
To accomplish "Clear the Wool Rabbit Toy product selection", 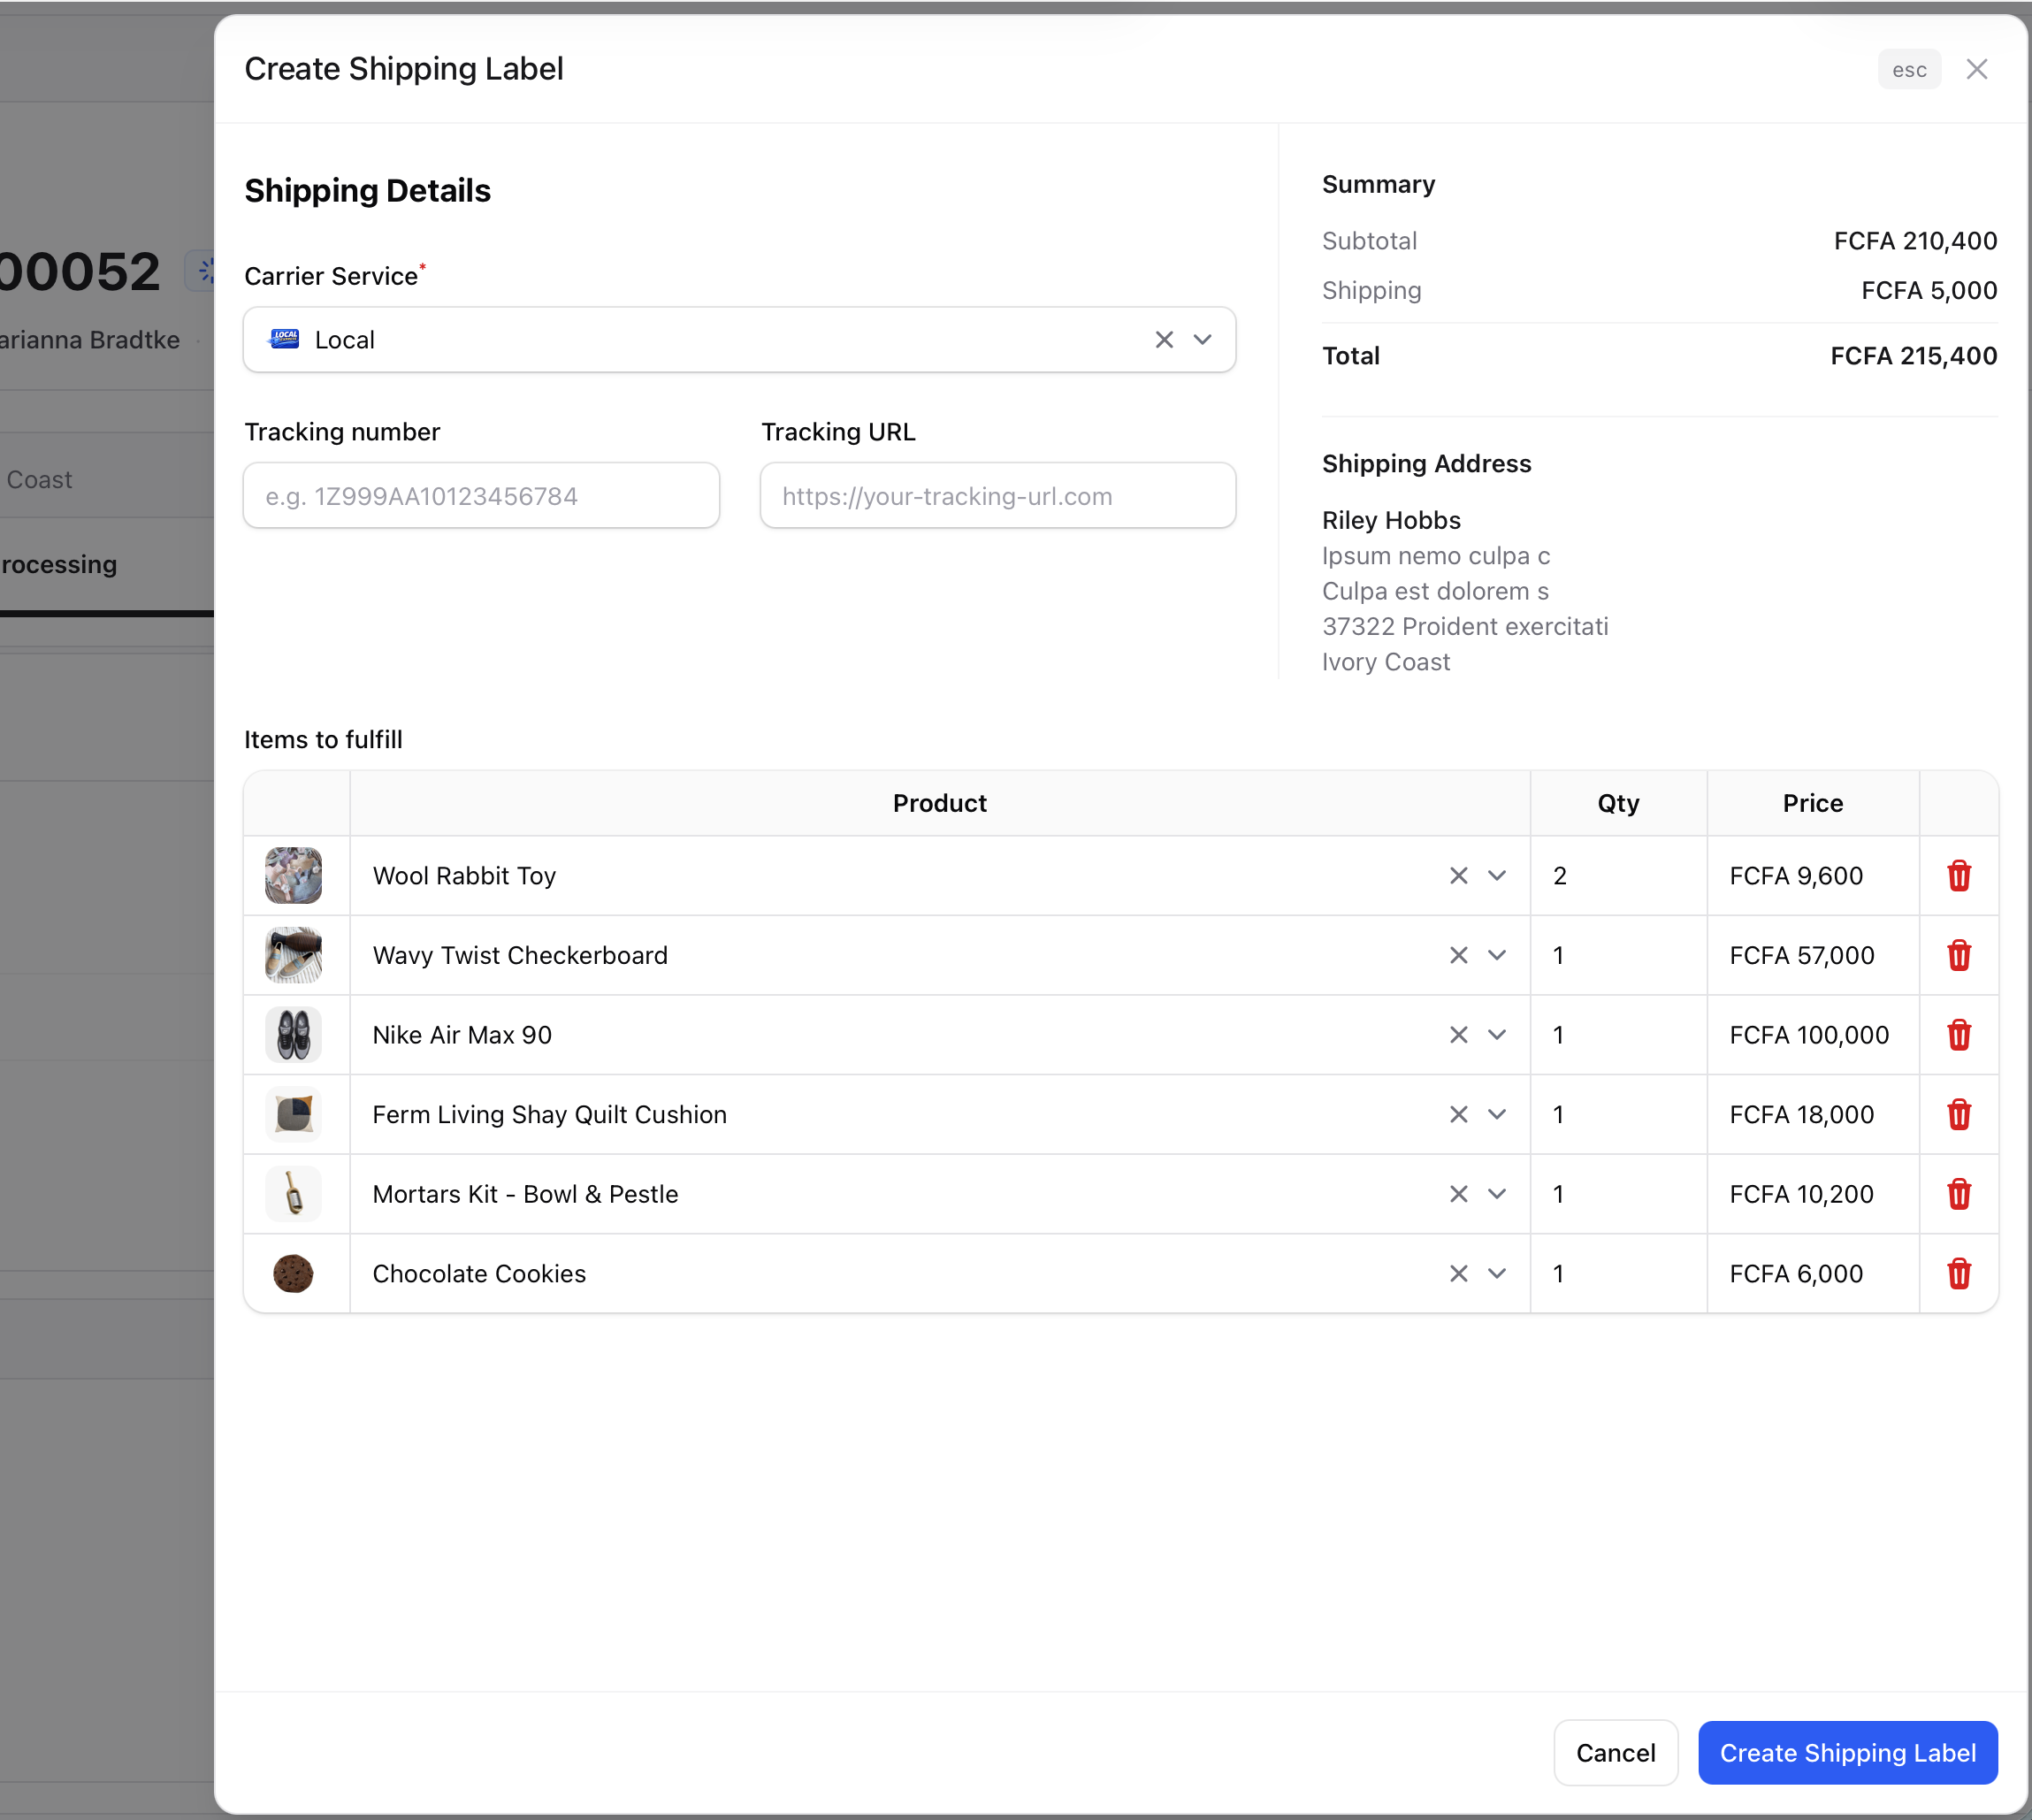I will click(x=1458, y=875).
